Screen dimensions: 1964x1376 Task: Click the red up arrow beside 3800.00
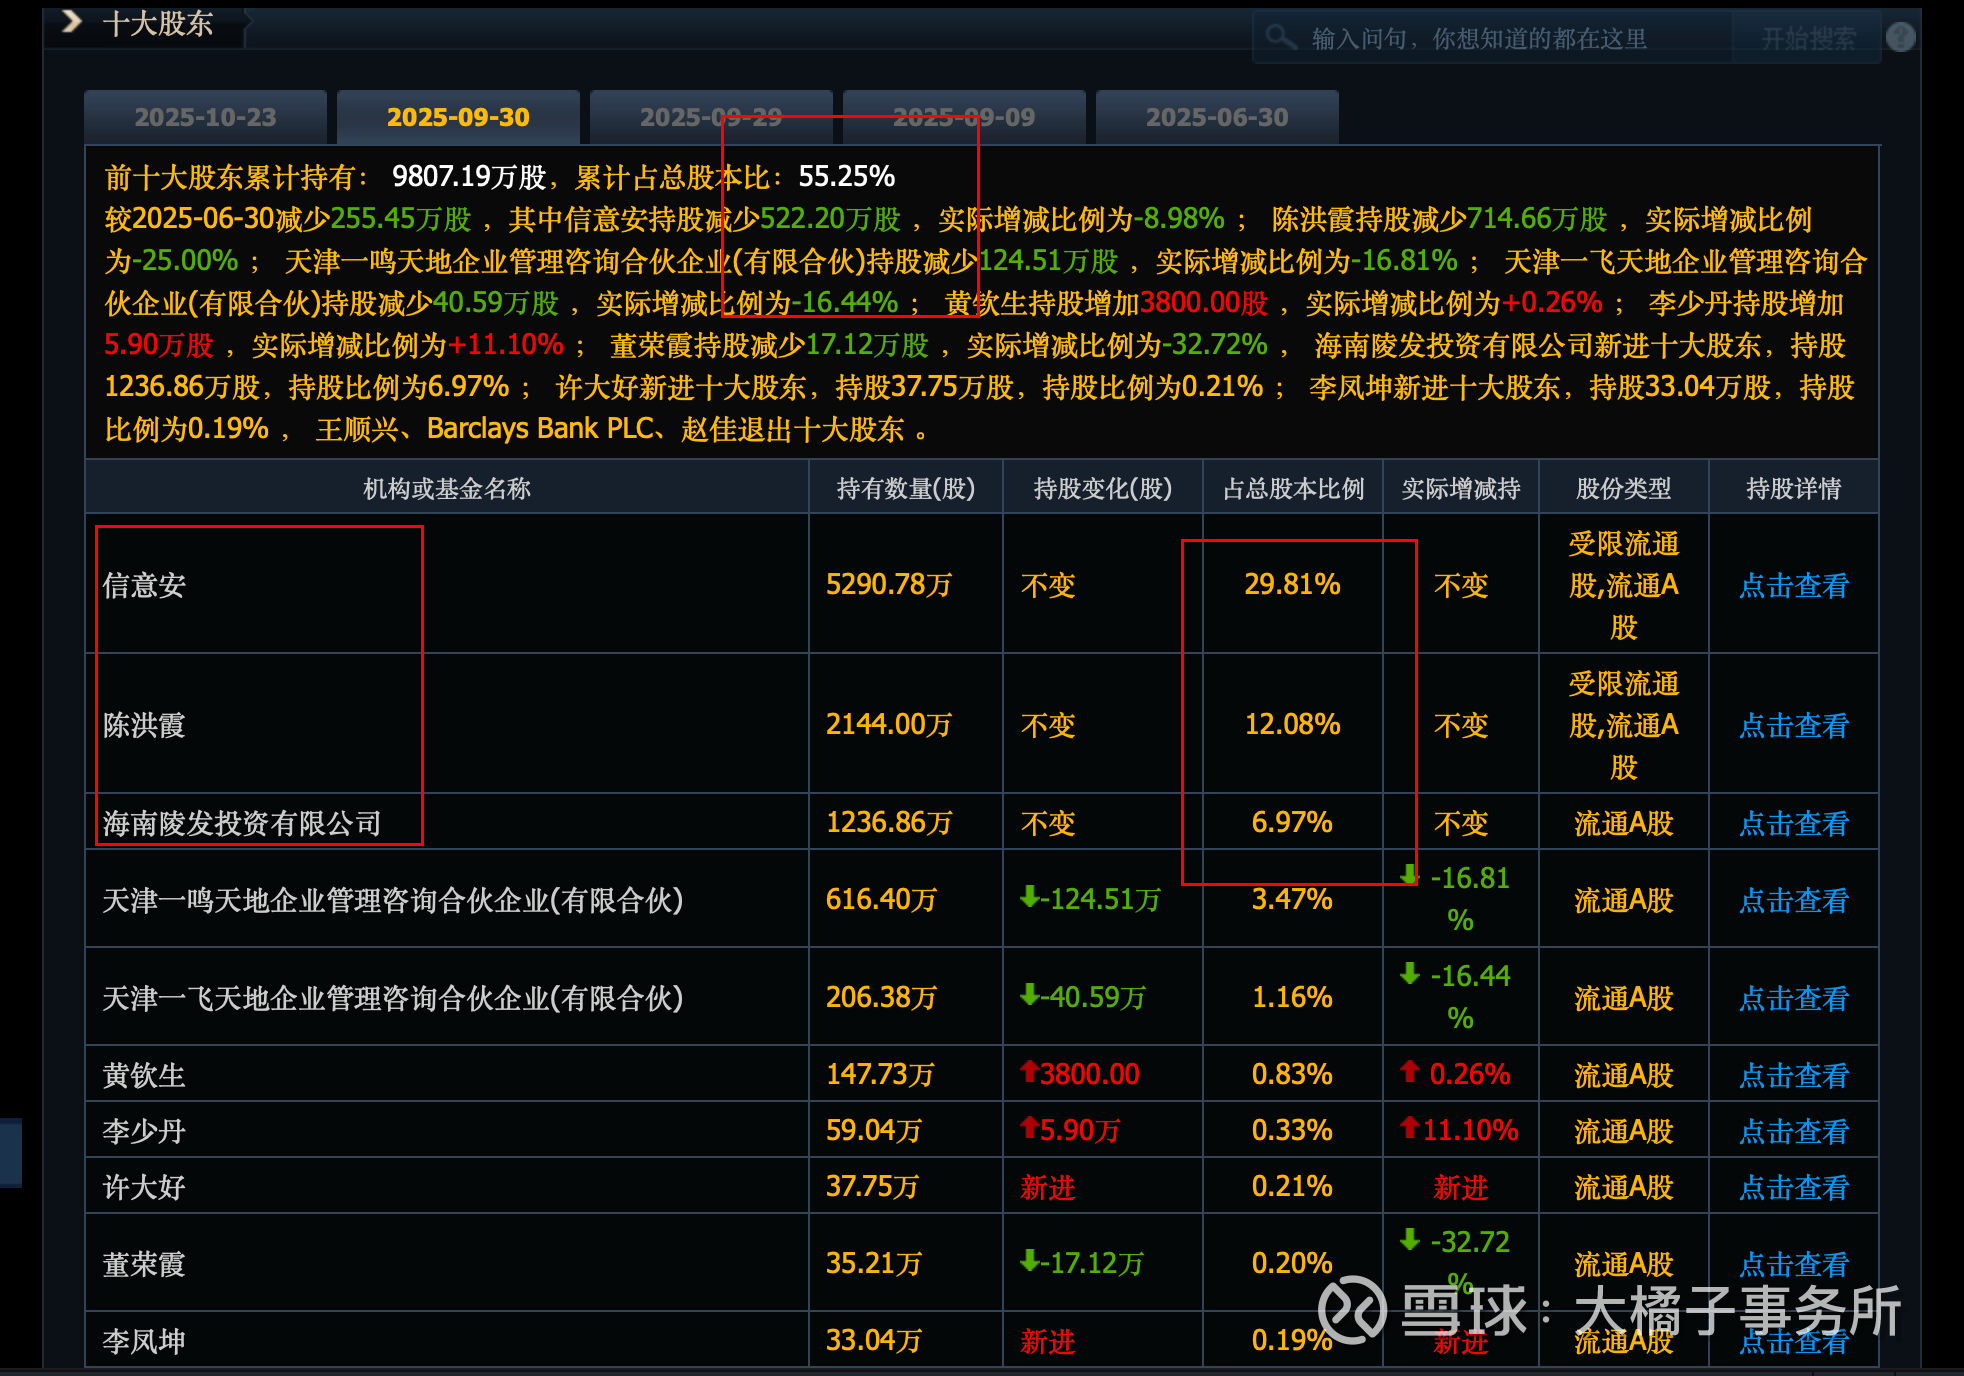click(1028, 1072)
